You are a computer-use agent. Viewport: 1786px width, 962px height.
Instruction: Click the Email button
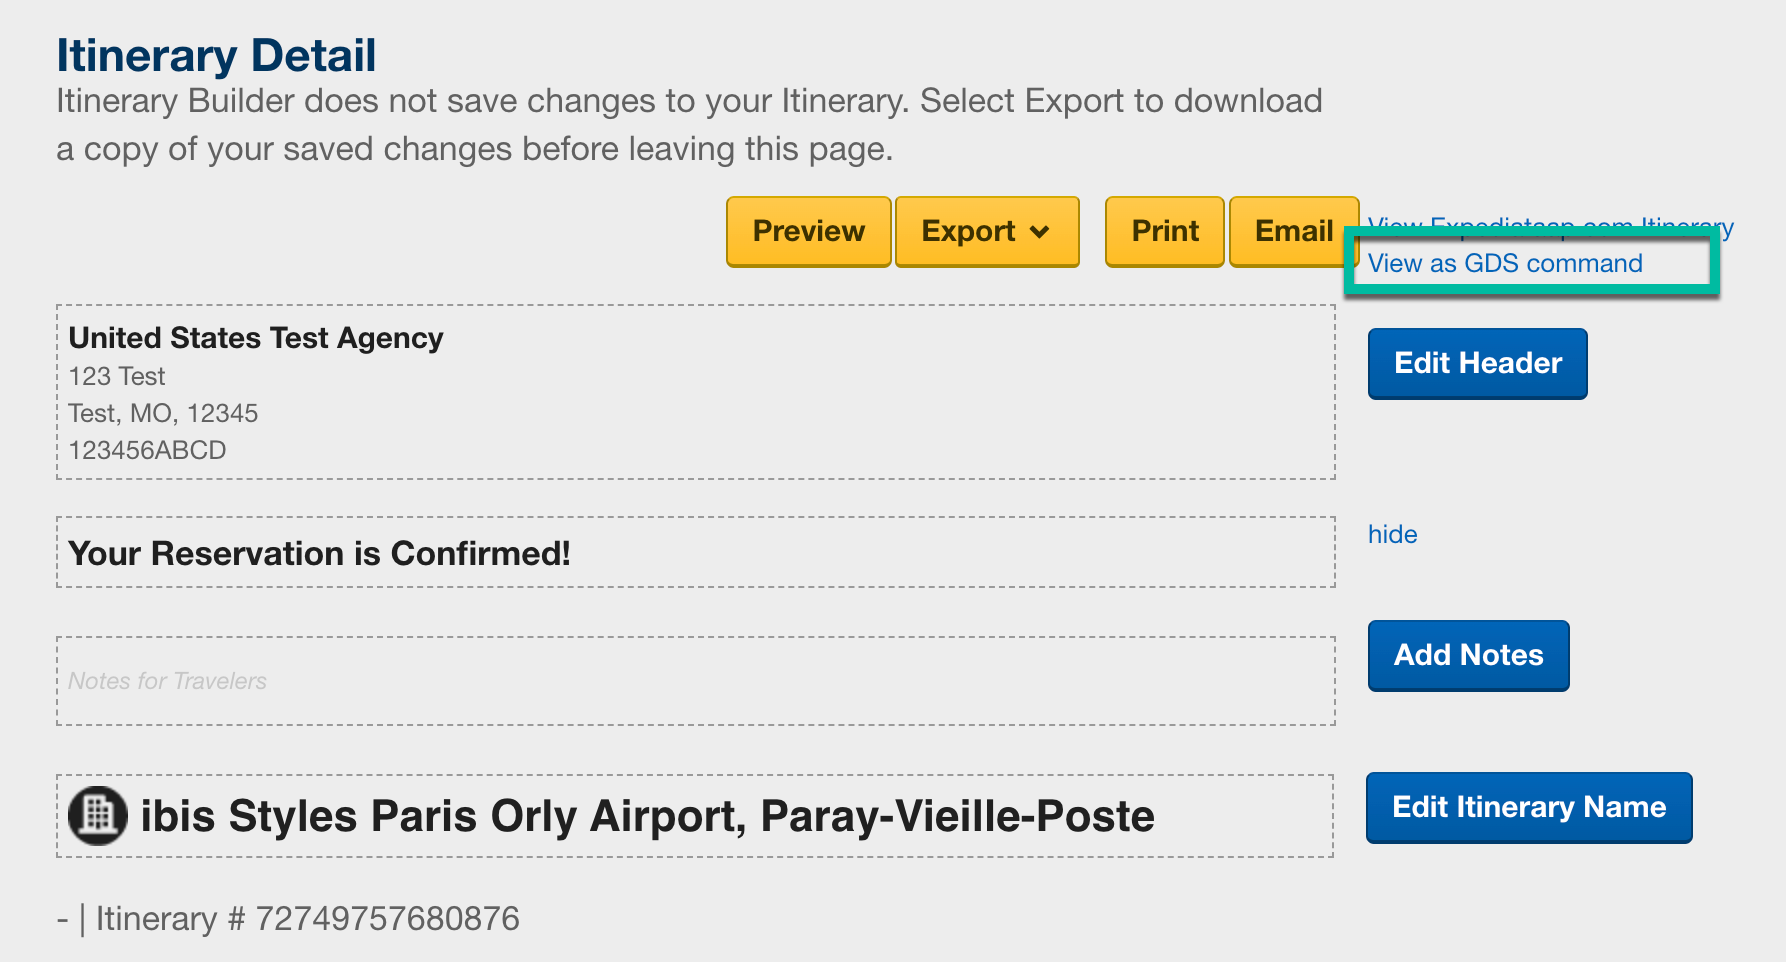(x=1293, y=231)
